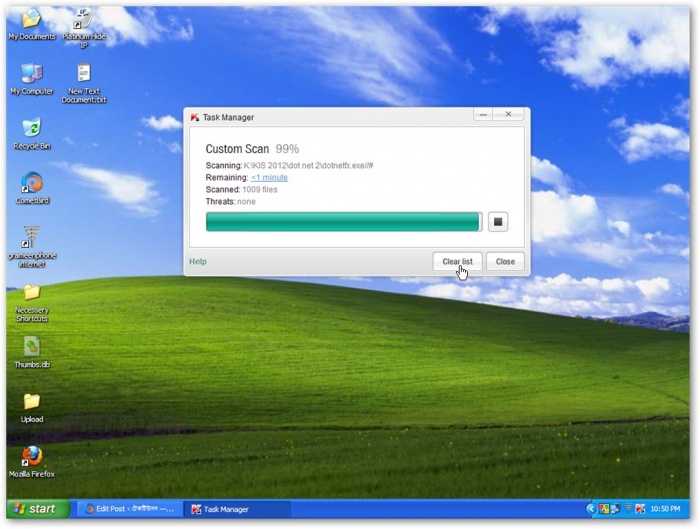Open the My Documents desktop icon
Viewport: 700px width, 529px height.
tap(32, 25)
